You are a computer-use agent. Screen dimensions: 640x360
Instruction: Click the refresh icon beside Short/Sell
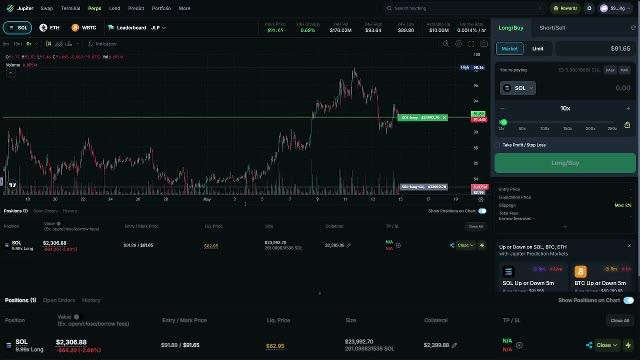[x=633, y=28]
